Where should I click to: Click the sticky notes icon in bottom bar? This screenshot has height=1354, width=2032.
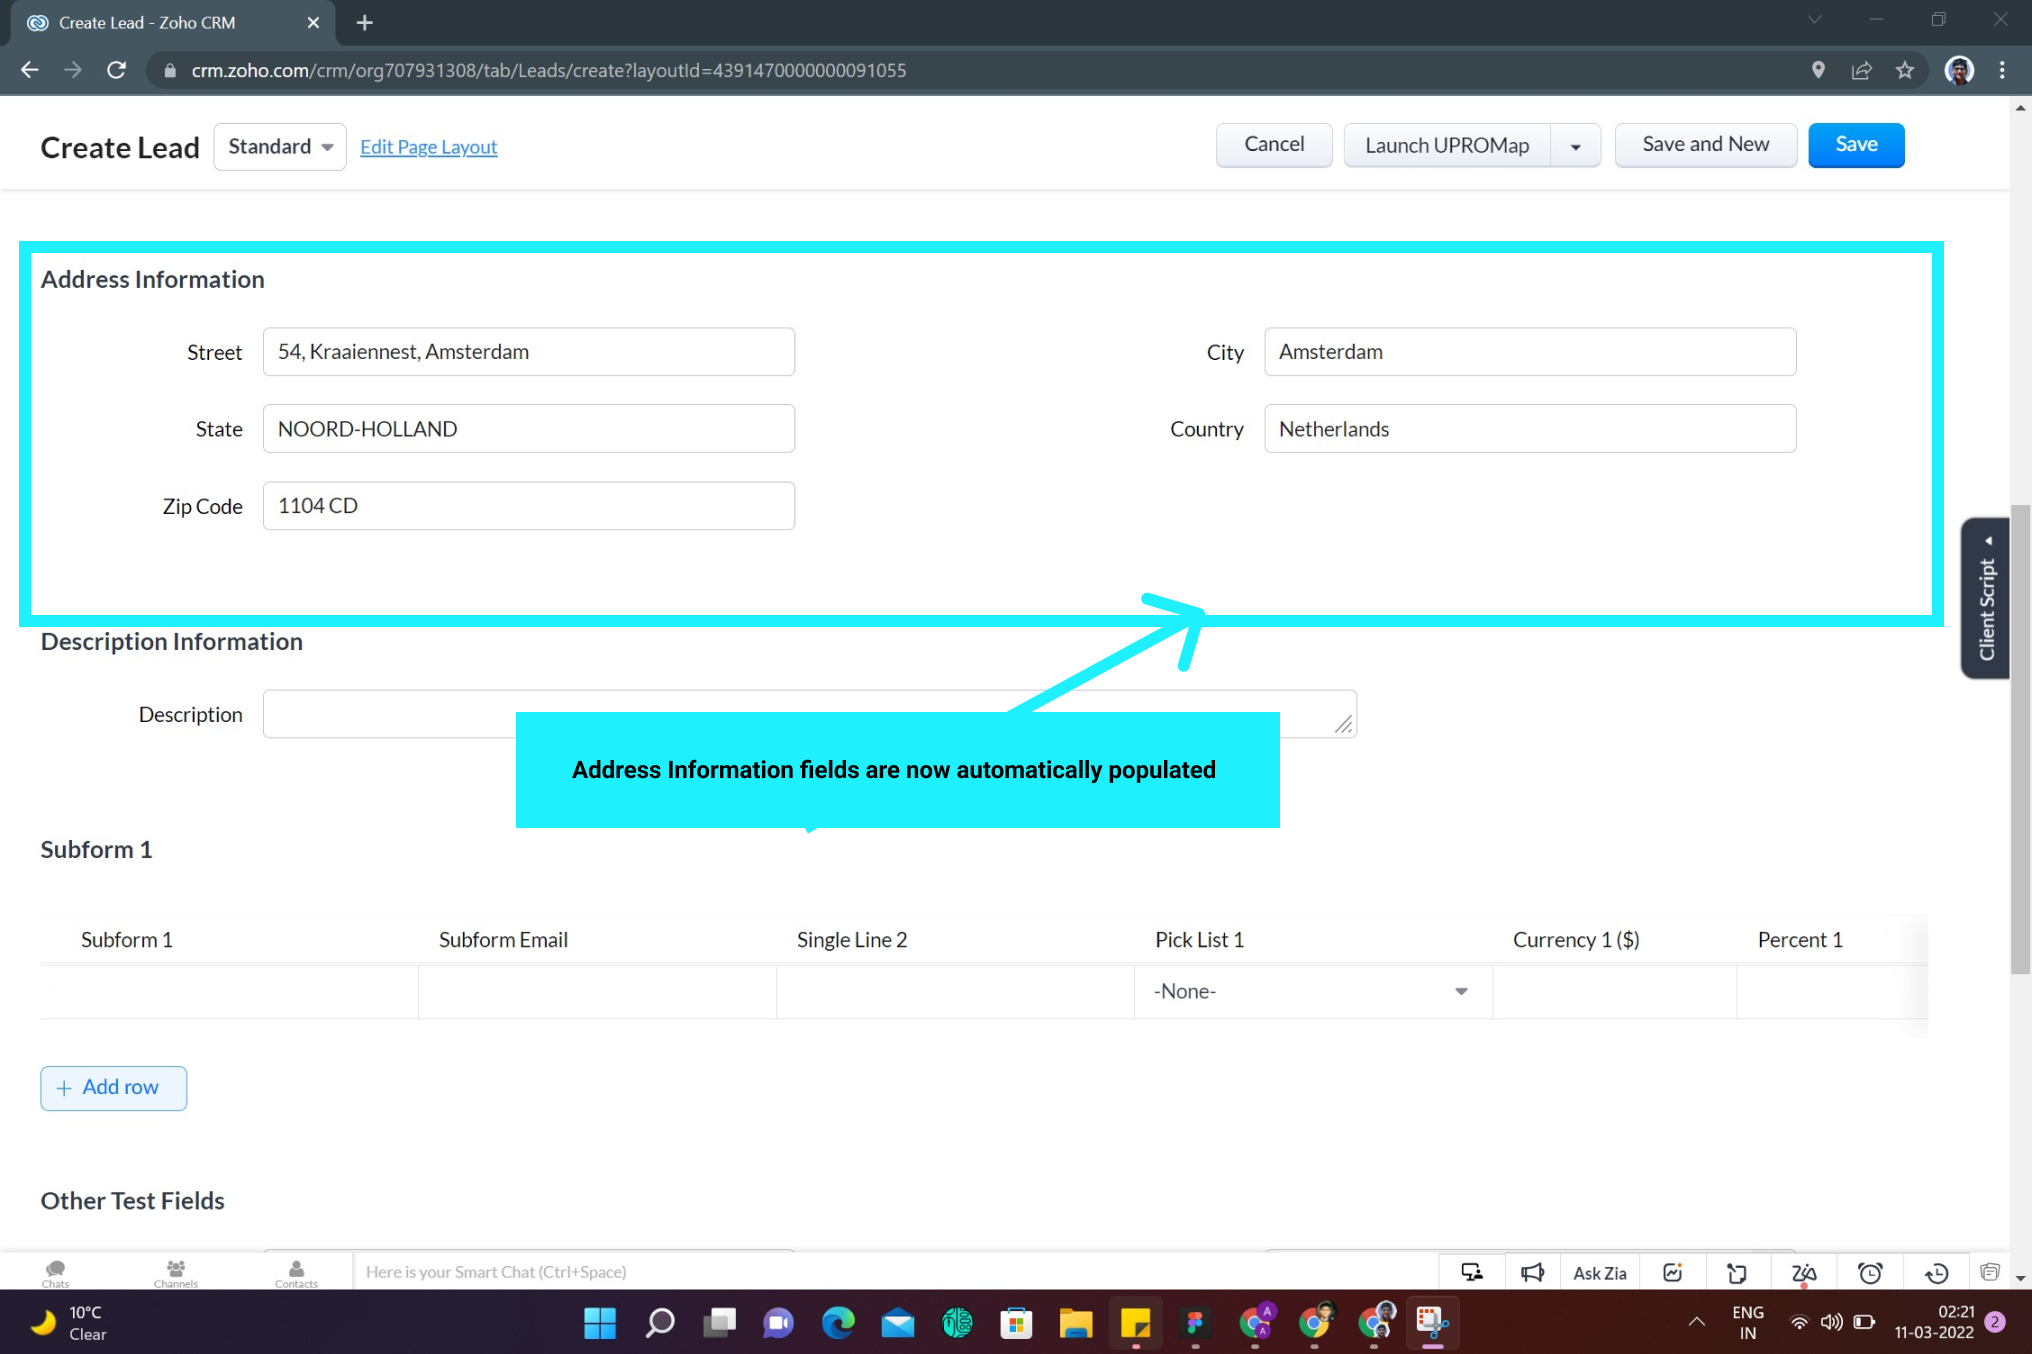click(x=1737, y=1272)
